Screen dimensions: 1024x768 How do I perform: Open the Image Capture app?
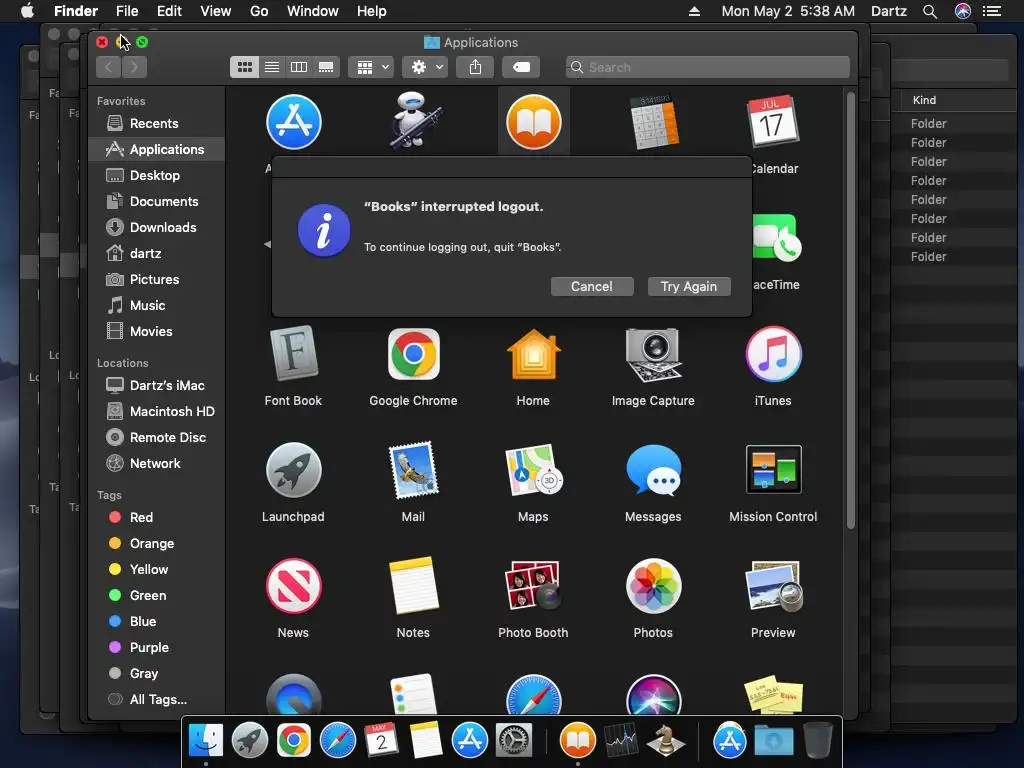(x=653, y=355)
